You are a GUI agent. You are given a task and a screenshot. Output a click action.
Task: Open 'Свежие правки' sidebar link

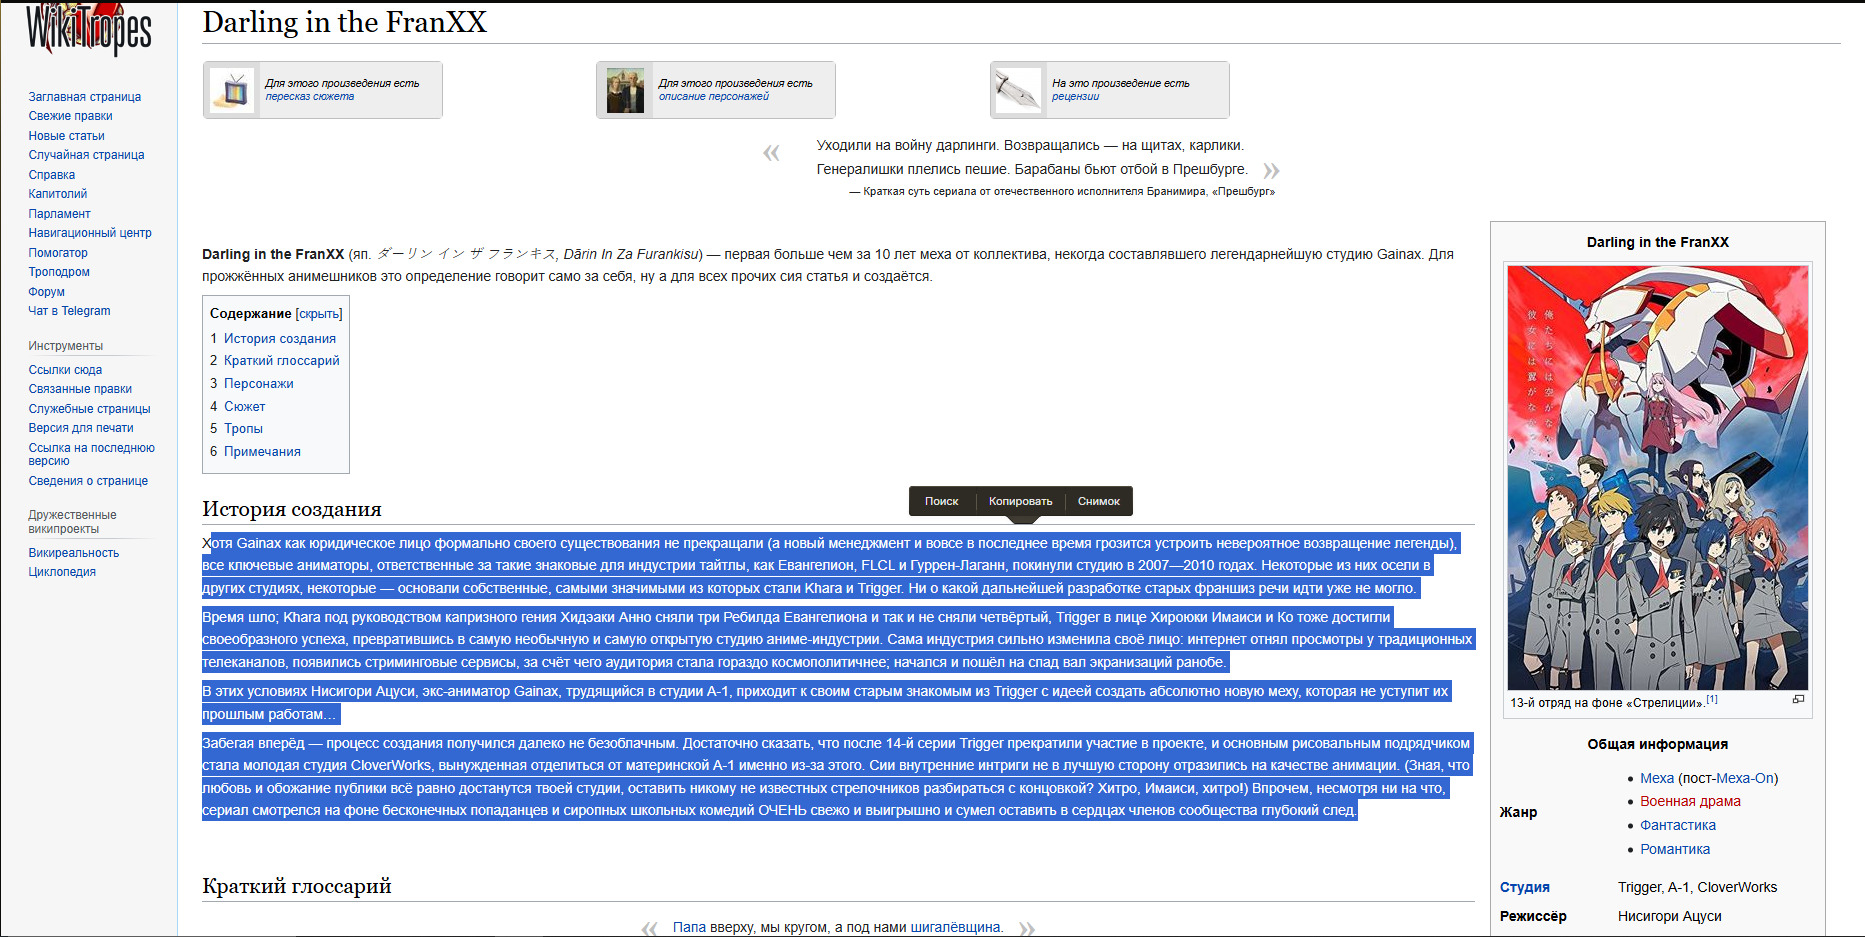pos(70,116)
